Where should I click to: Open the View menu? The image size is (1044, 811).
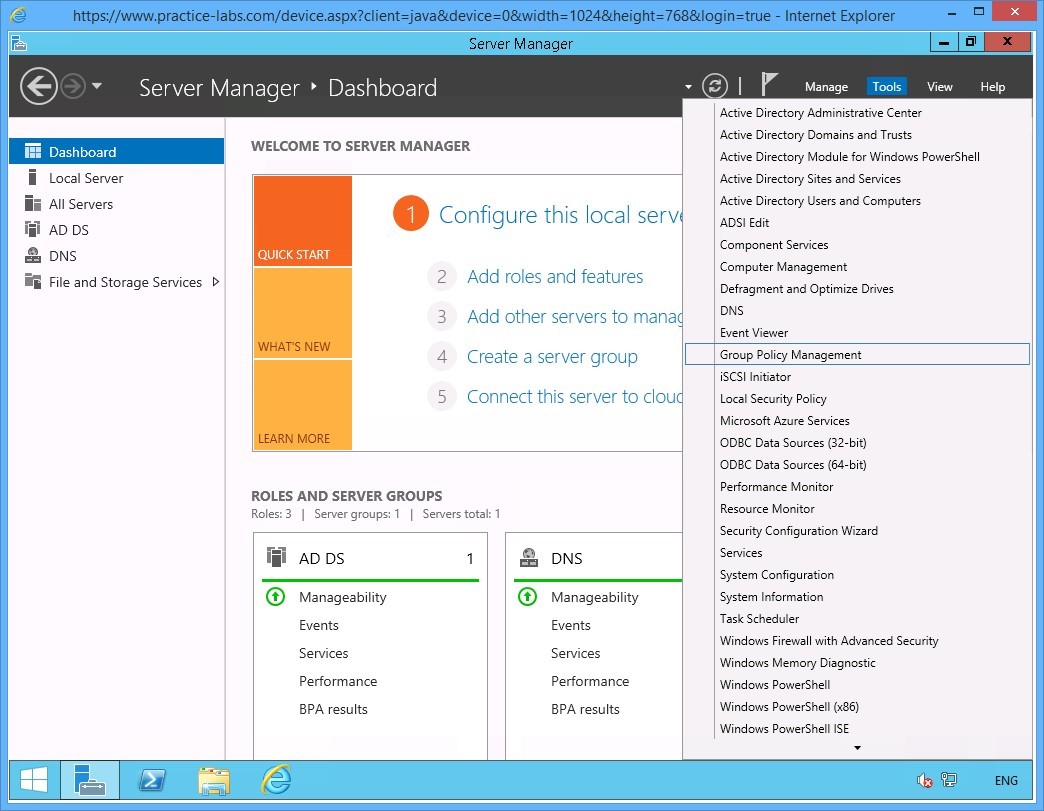coord(939,87)
